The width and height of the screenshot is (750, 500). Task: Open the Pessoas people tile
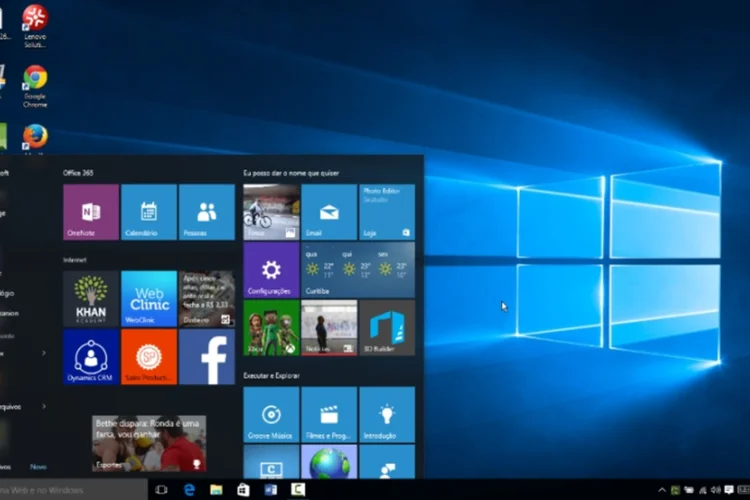[x=207, y=212]
